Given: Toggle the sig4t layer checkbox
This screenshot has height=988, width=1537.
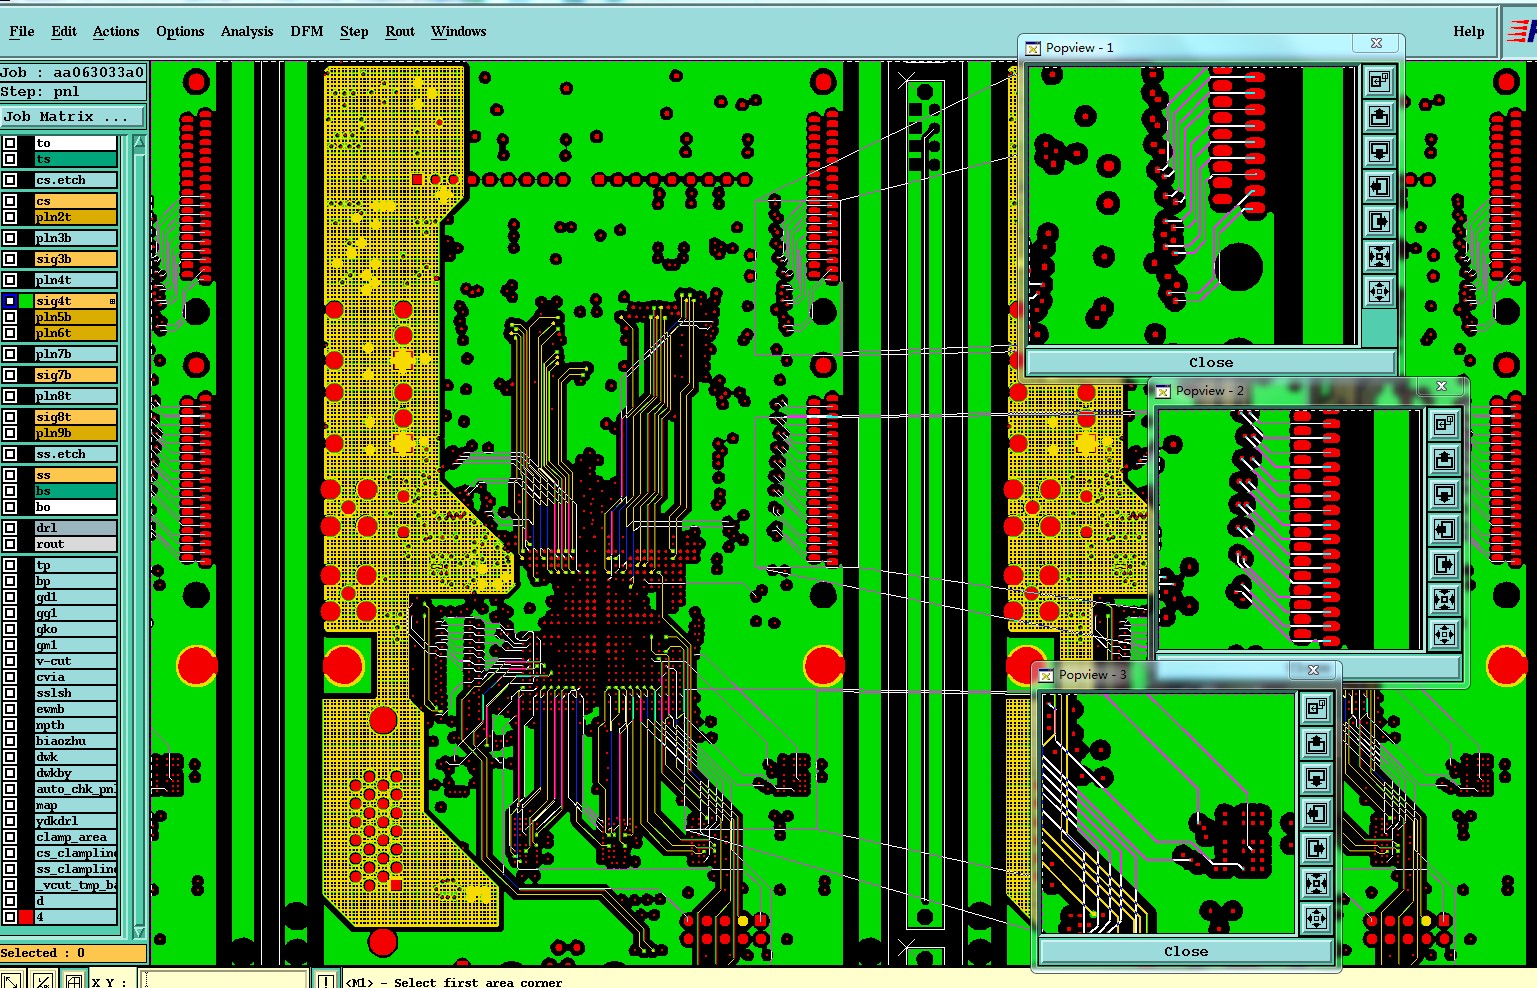Looking at the screenshot, I should [x=10, y=301].
